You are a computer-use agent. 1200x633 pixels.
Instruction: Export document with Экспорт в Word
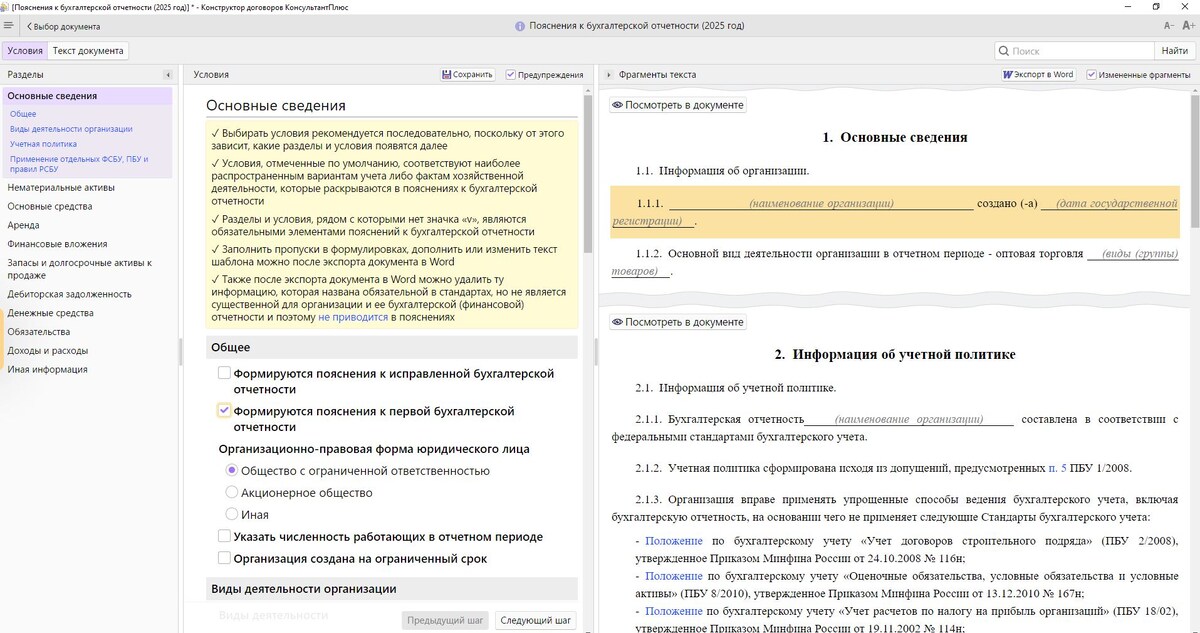1038,75
